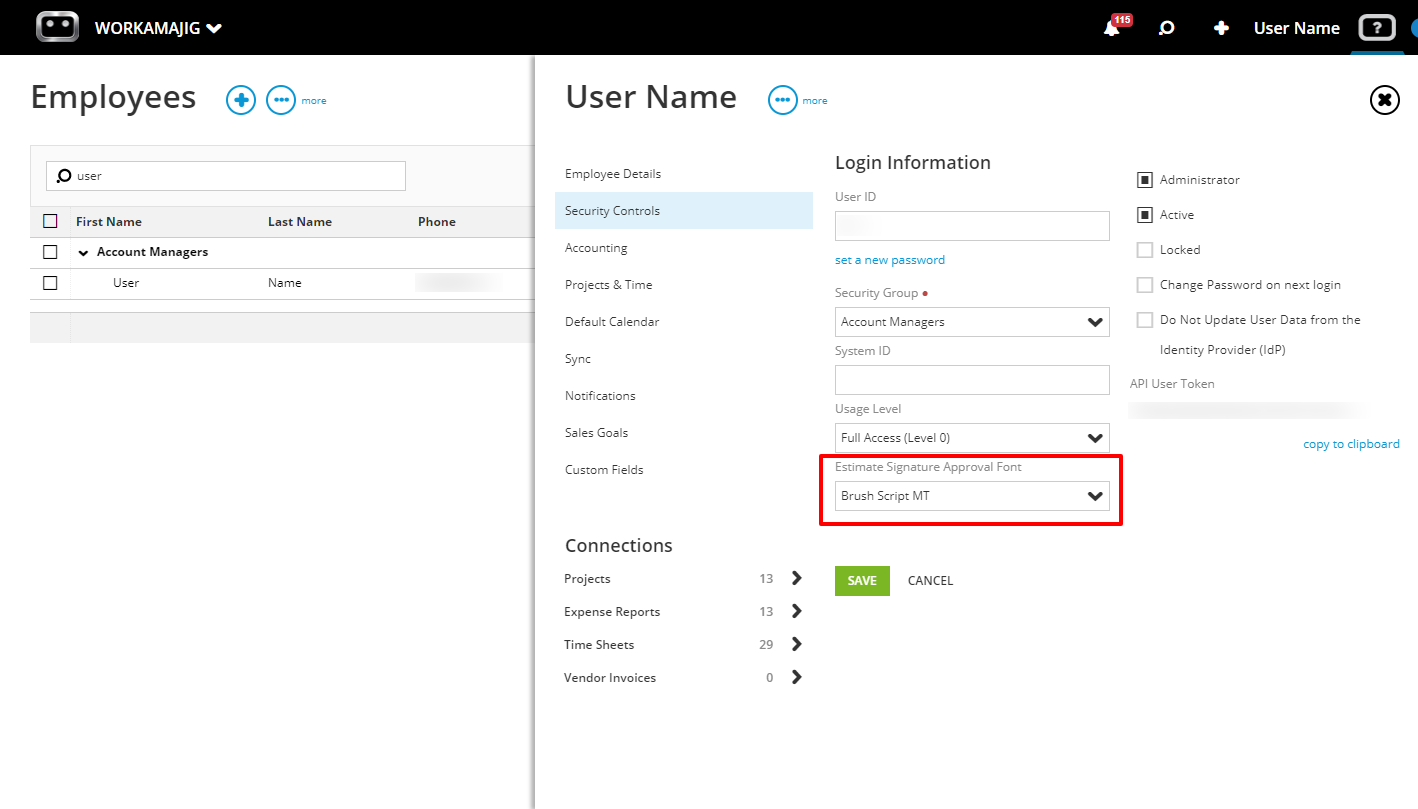Enable Change Password on next login
The image size is (1418, 809).
pyautogui.click(x=1145, y=285)
